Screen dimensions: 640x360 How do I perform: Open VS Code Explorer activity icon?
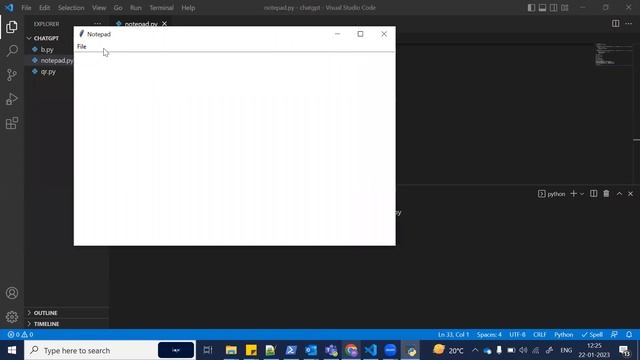click(12, 27)
